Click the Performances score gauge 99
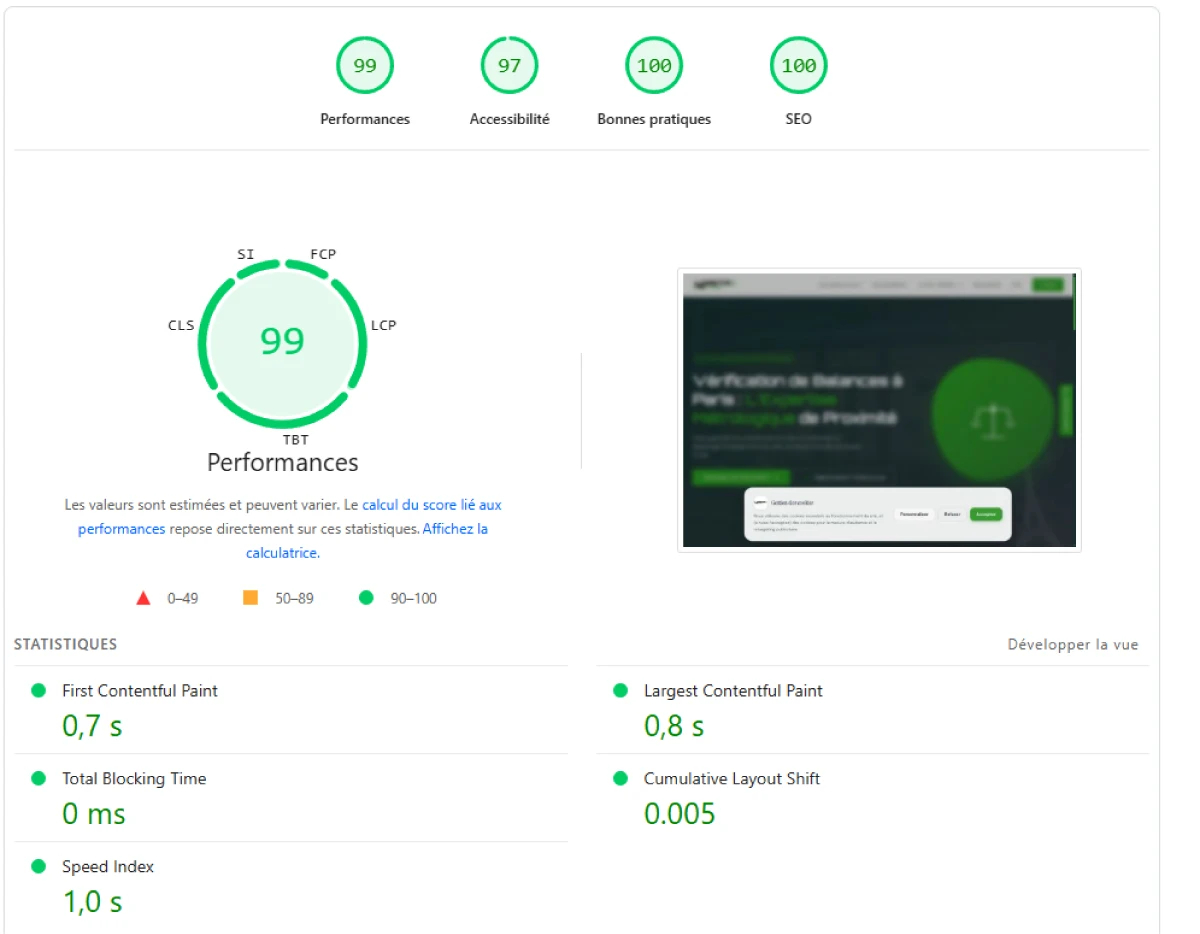The height and width of the screenshot is (934, 1200). (x=365, y=66)
